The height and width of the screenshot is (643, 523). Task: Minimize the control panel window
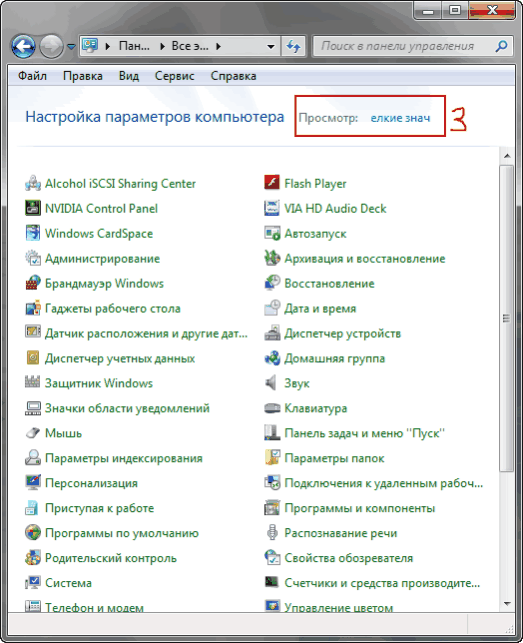(x=427, y=11)
